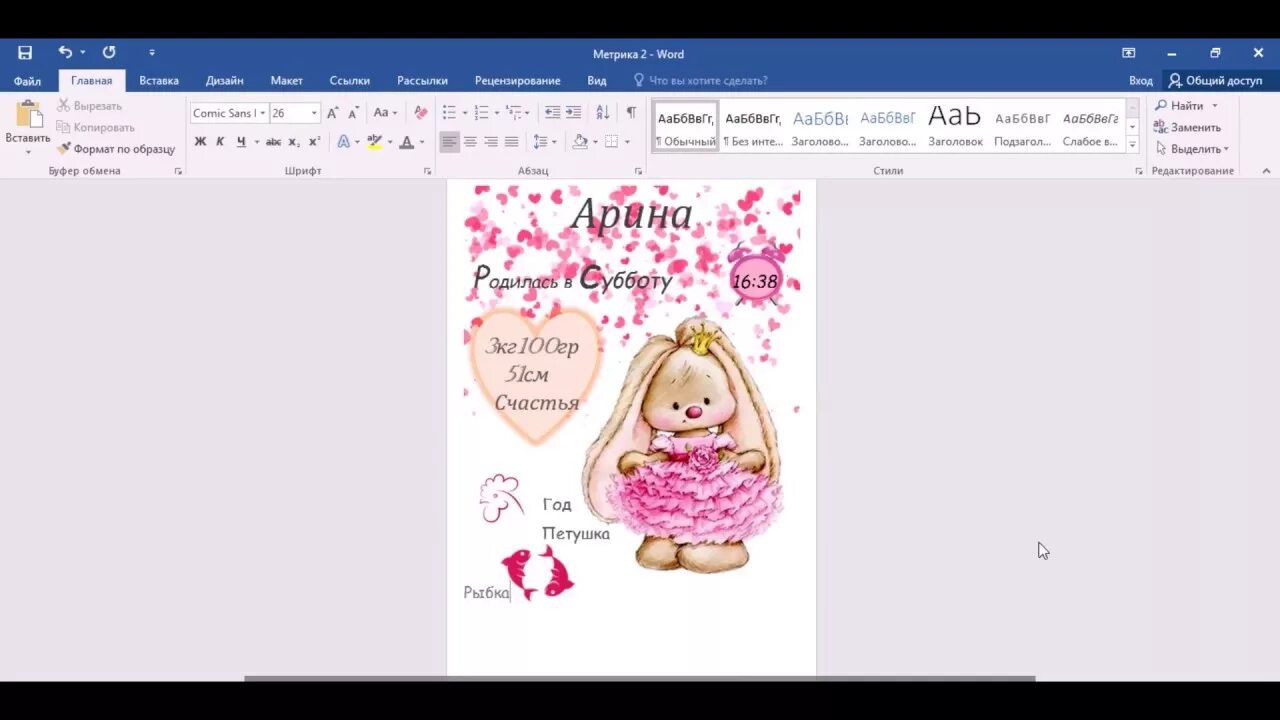Sort the selected text alphabetically
Viewport: 1280px width, 720px height.
click(x=602, y=113)
